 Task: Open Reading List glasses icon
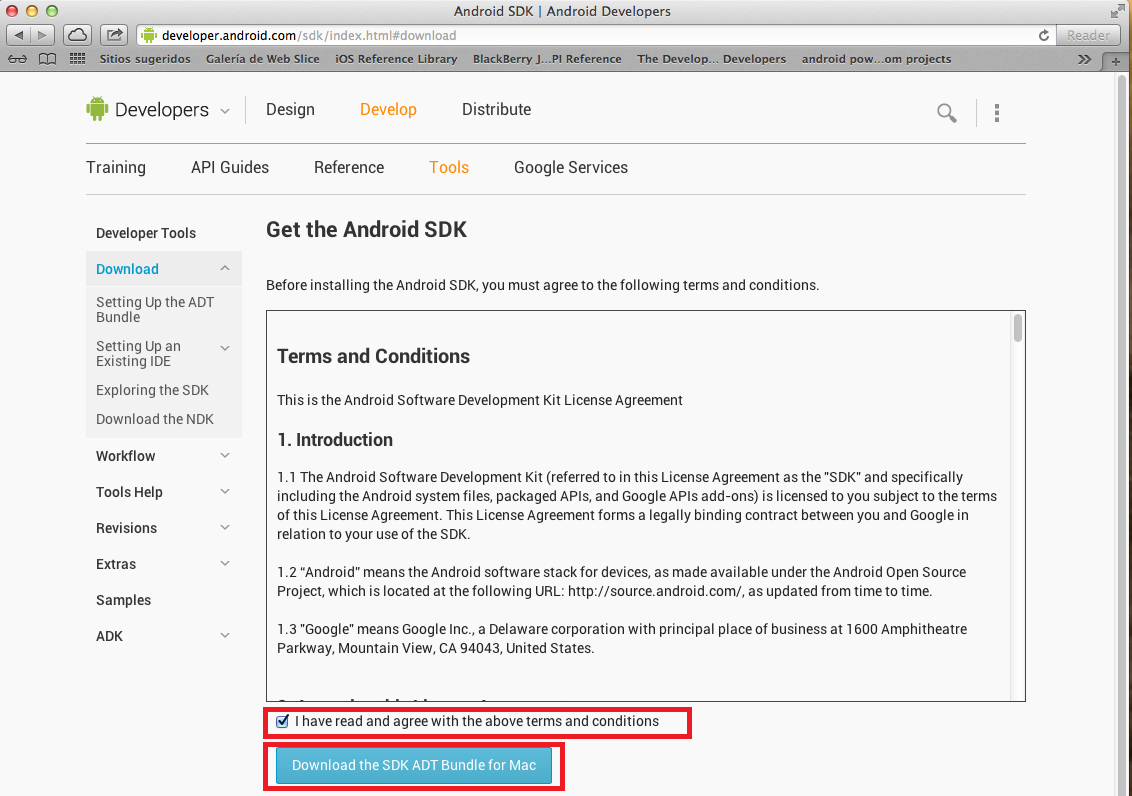(x=18, y=59)
